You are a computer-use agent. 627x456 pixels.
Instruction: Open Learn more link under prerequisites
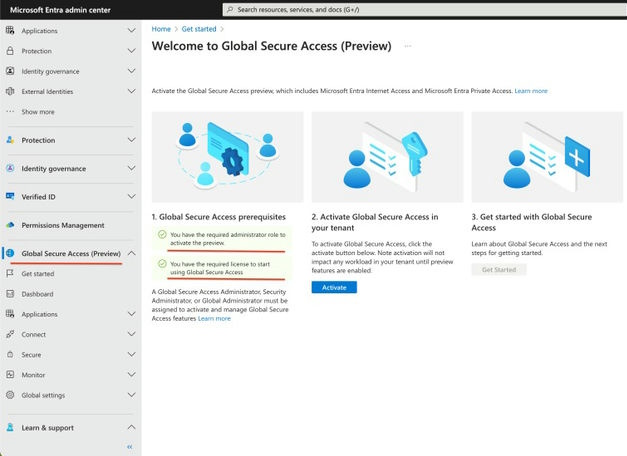pyautogui.click(x=214, y=318)
